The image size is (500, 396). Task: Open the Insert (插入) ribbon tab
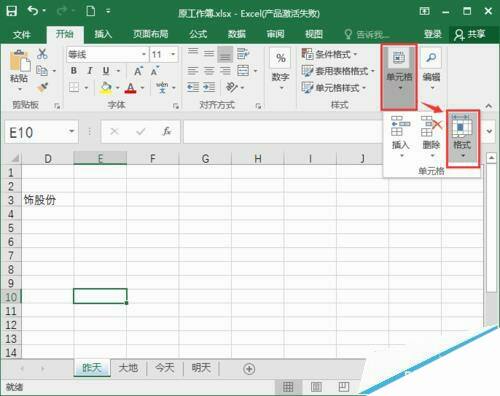[103, 34]
